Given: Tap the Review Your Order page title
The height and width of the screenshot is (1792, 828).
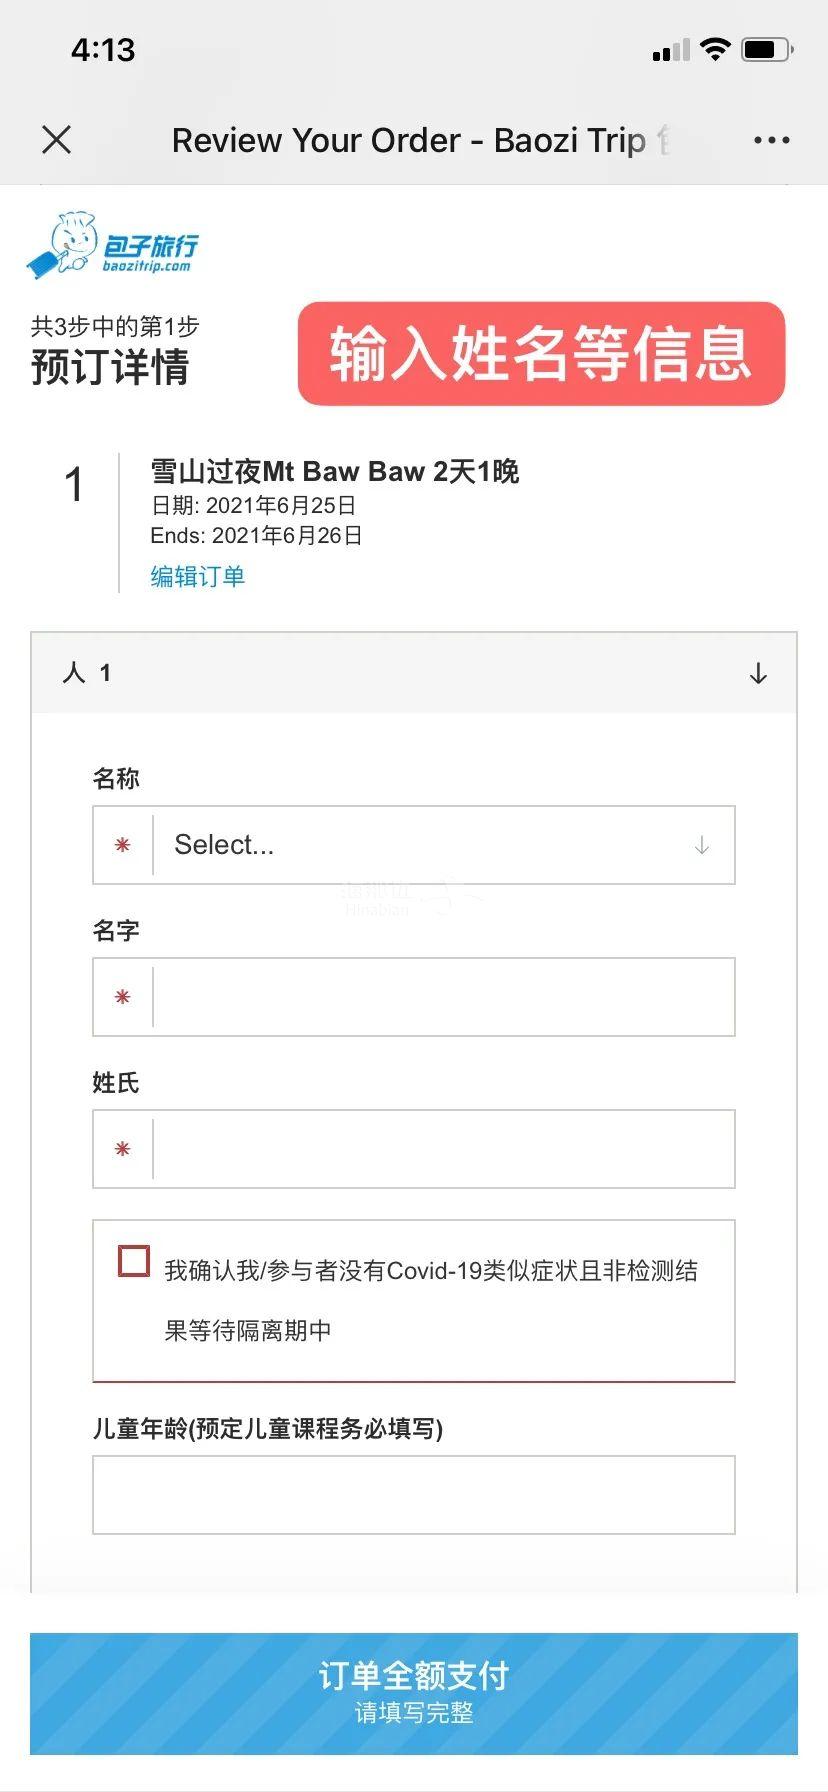Looking at the screenshot, I should tap(410, 141).
